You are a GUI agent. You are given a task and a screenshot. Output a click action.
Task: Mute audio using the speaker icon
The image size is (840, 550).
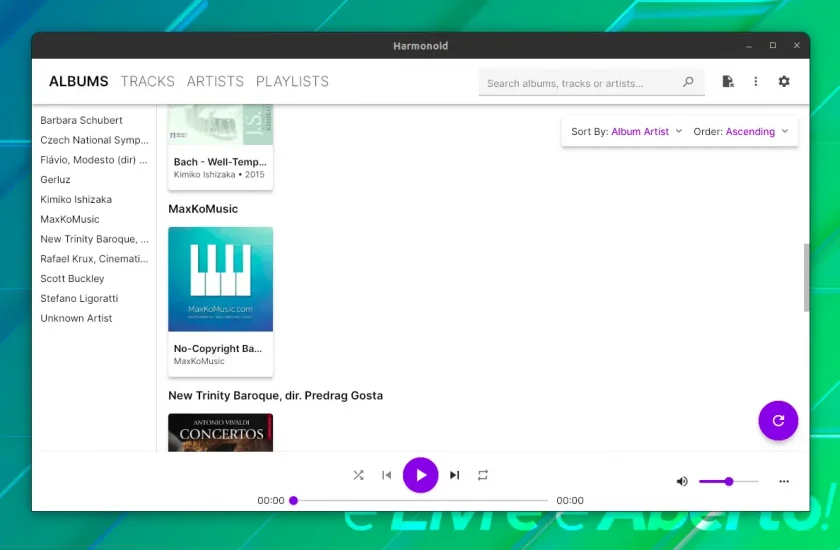click(x=682, y=481)
